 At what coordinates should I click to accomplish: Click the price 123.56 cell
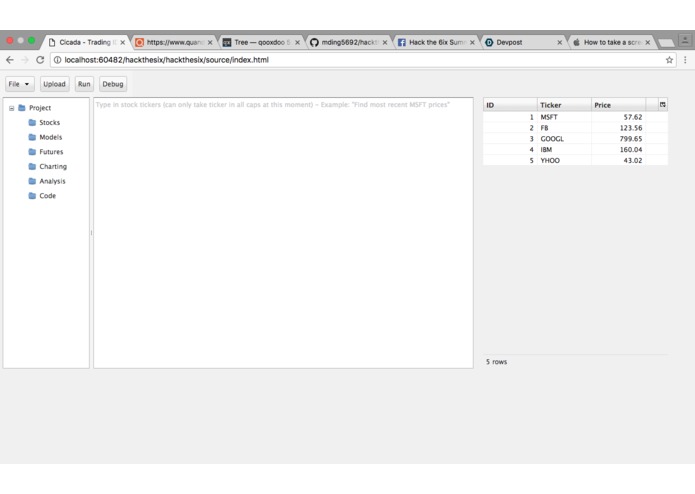click(618, 128)
